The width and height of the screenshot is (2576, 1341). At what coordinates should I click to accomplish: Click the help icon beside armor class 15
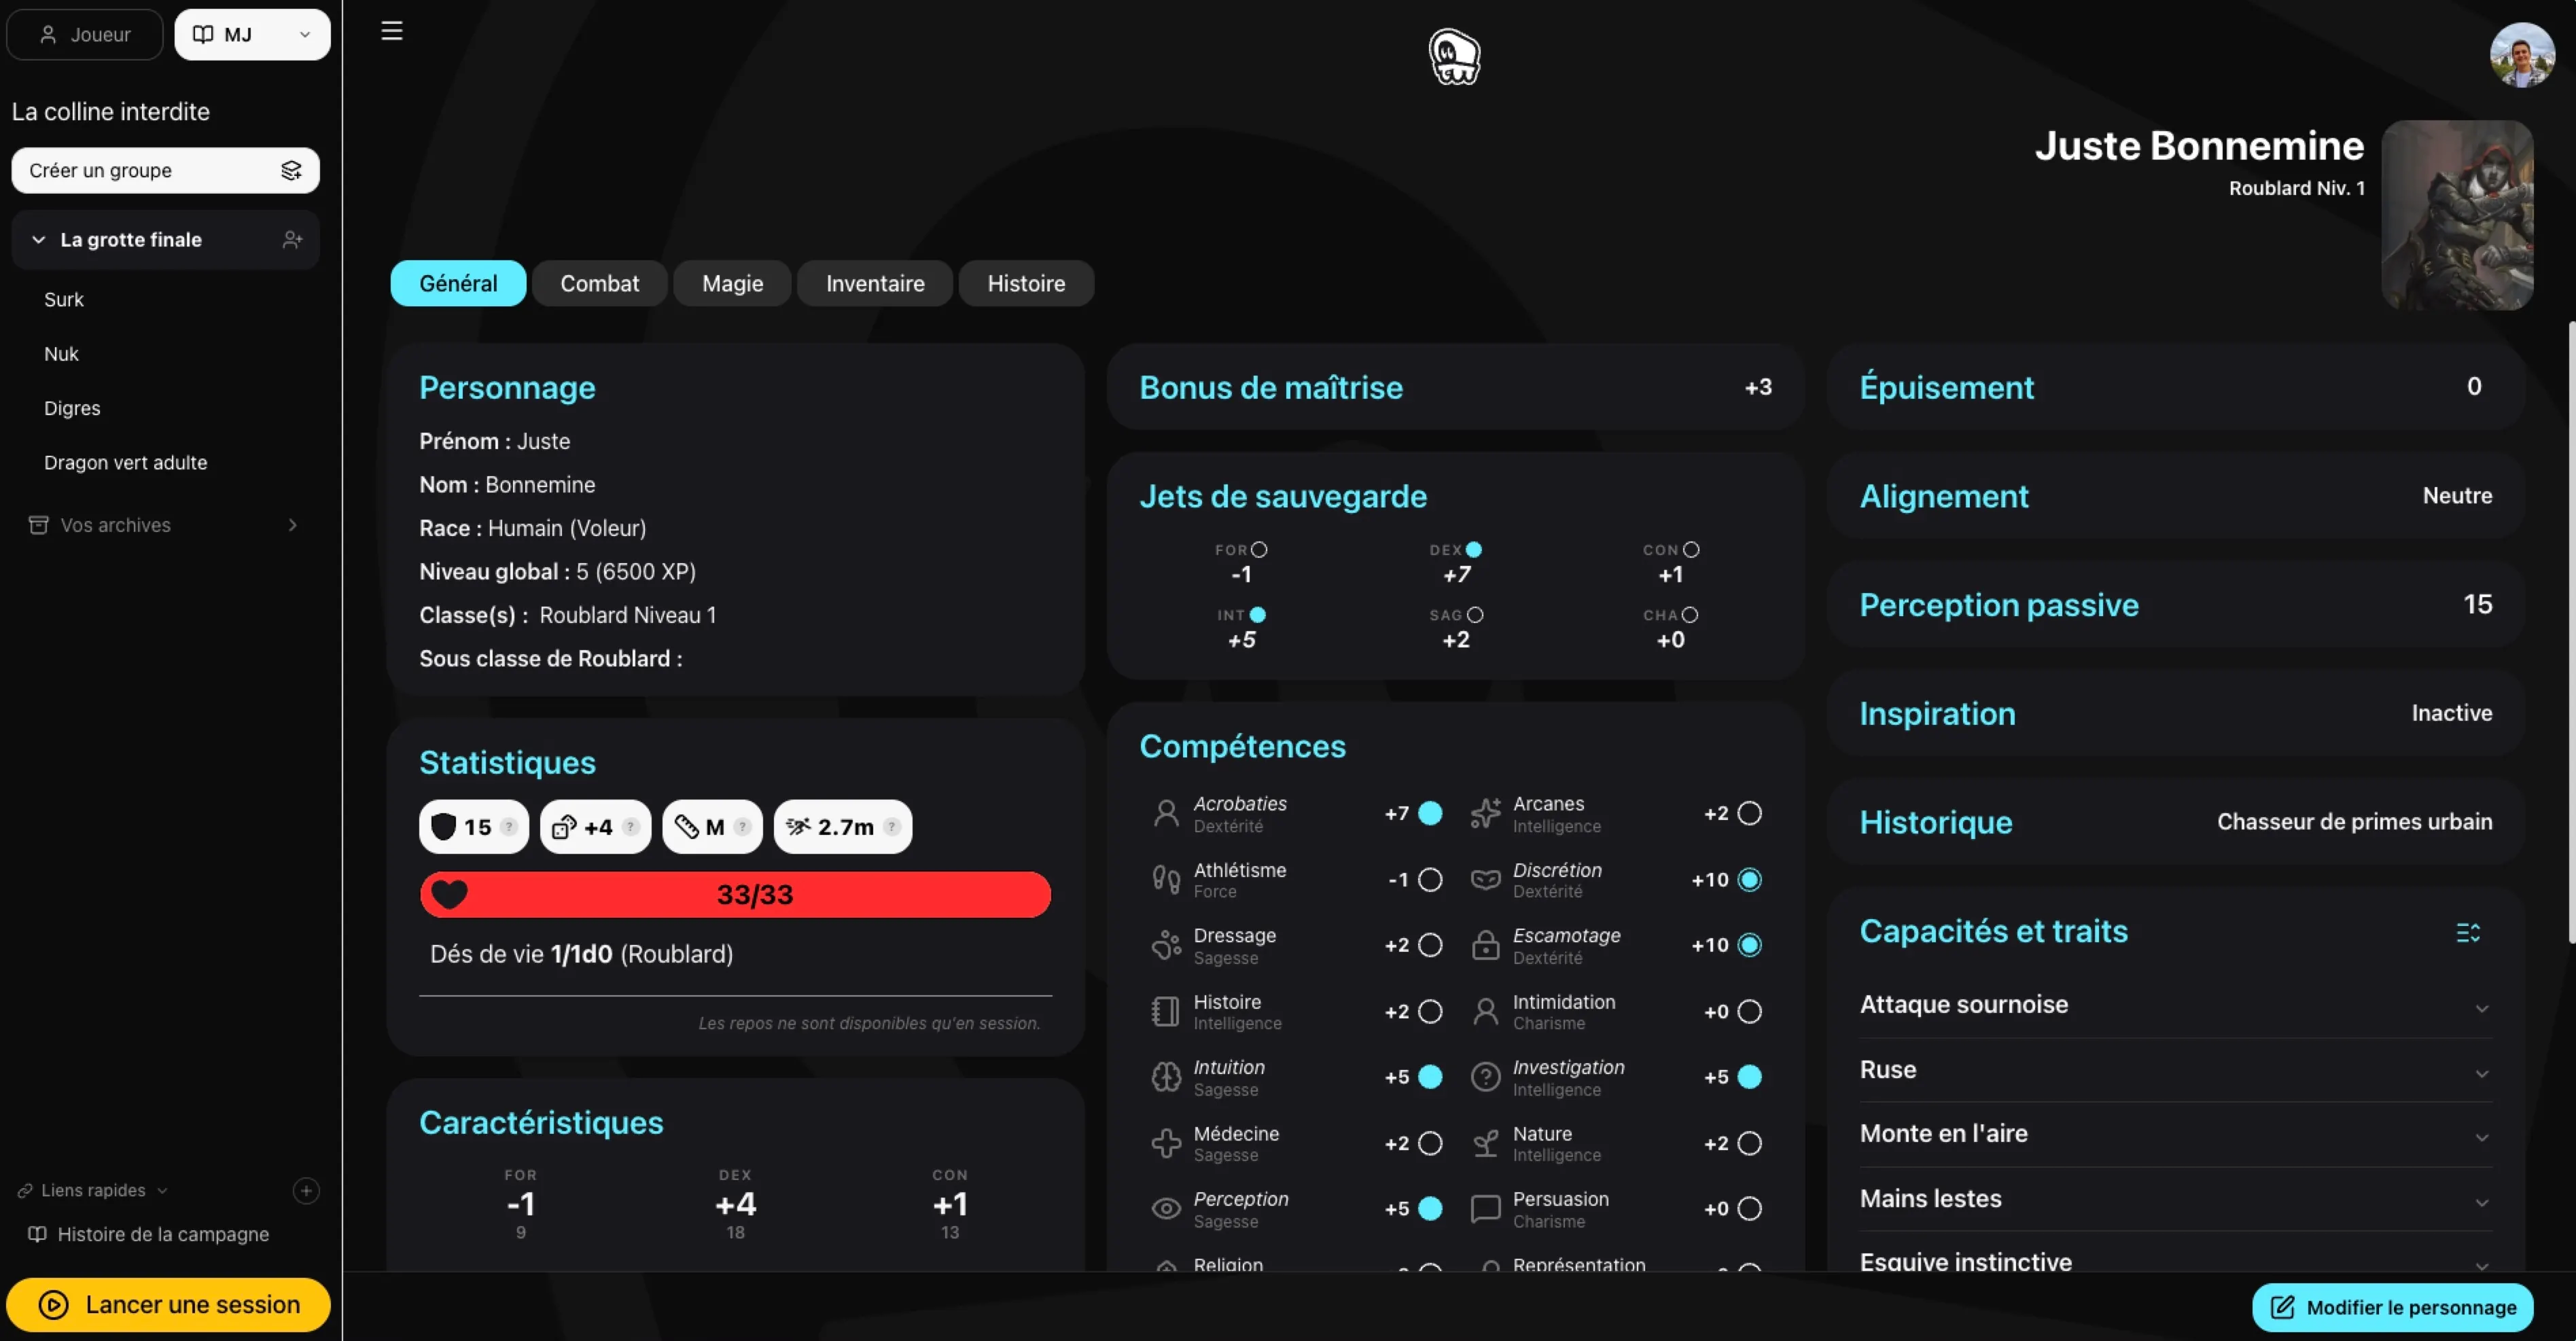509,827
